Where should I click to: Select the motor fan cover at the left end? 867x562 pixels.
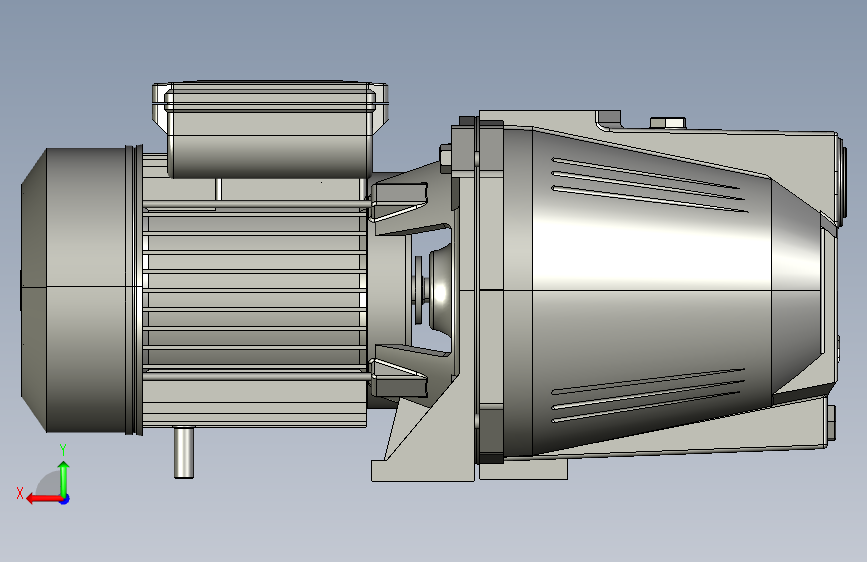click(x=80, y=290)
